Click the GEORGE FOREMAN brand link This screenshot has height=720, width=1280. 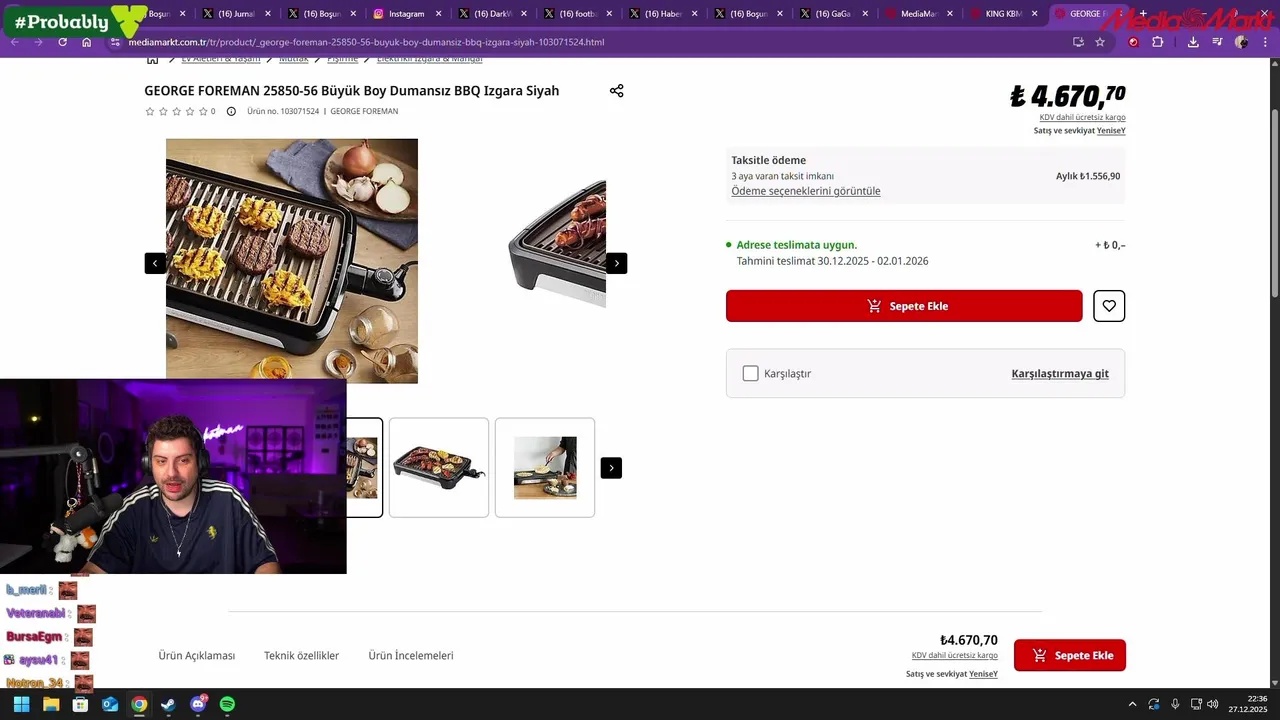click(x=364, y=111)
